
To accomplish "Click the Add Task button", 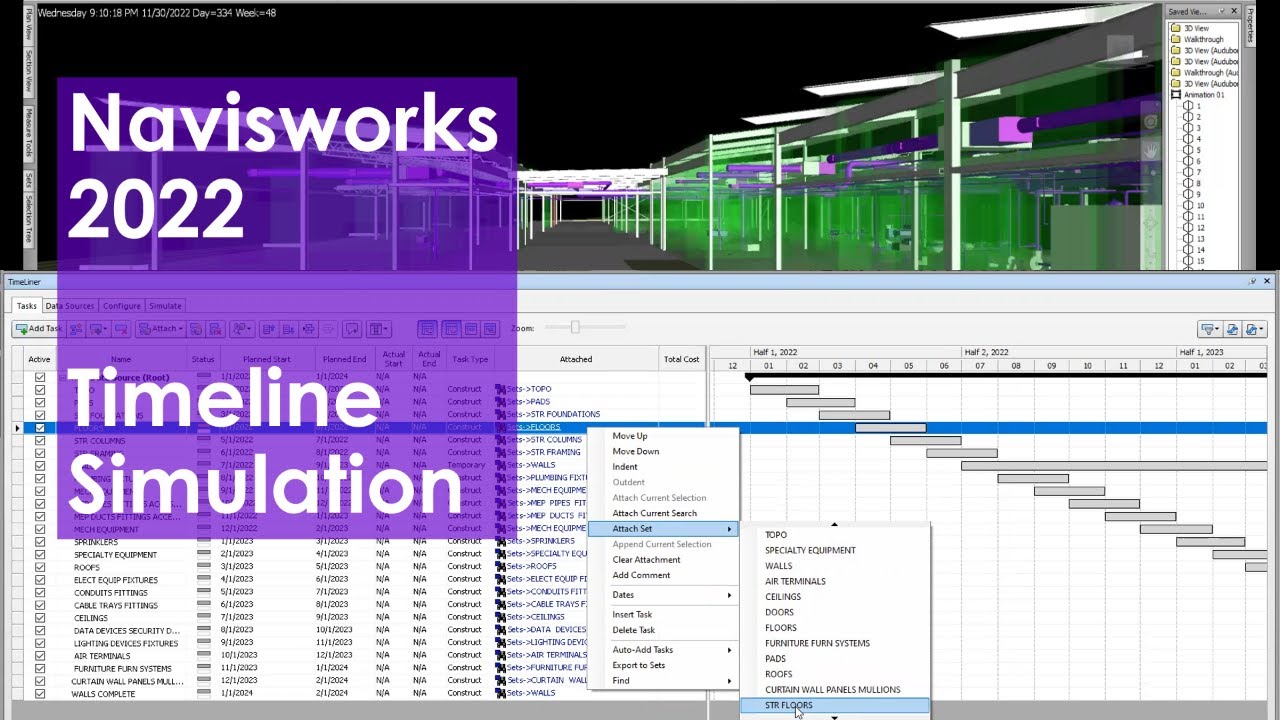I will click(39, 329).
